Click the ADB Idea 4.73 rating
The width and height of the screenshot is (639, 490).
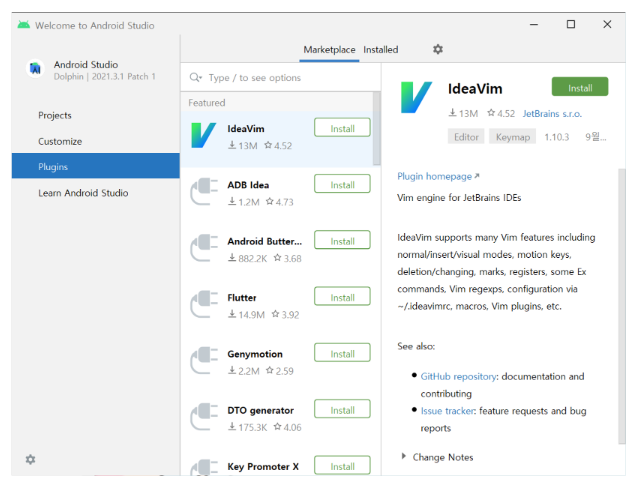[x=280, y=202]
